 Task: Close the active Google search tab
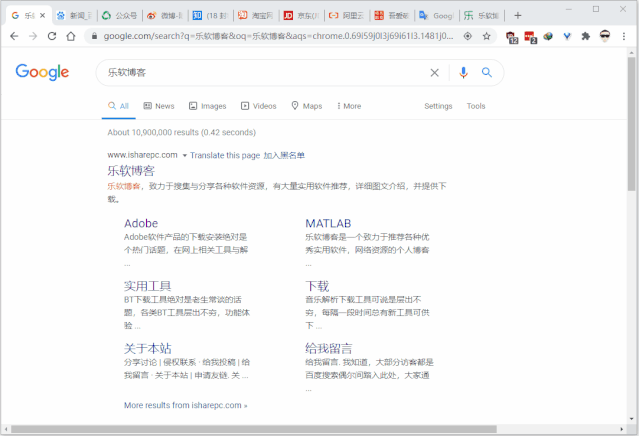click(x=42, y=15)
